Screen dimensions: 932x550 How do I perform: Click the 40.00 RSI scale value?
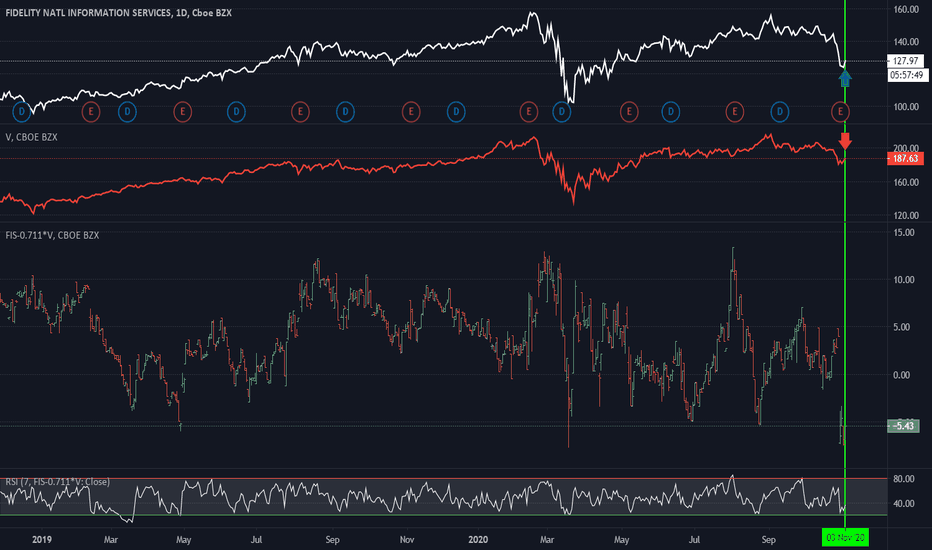pos(903,503)
